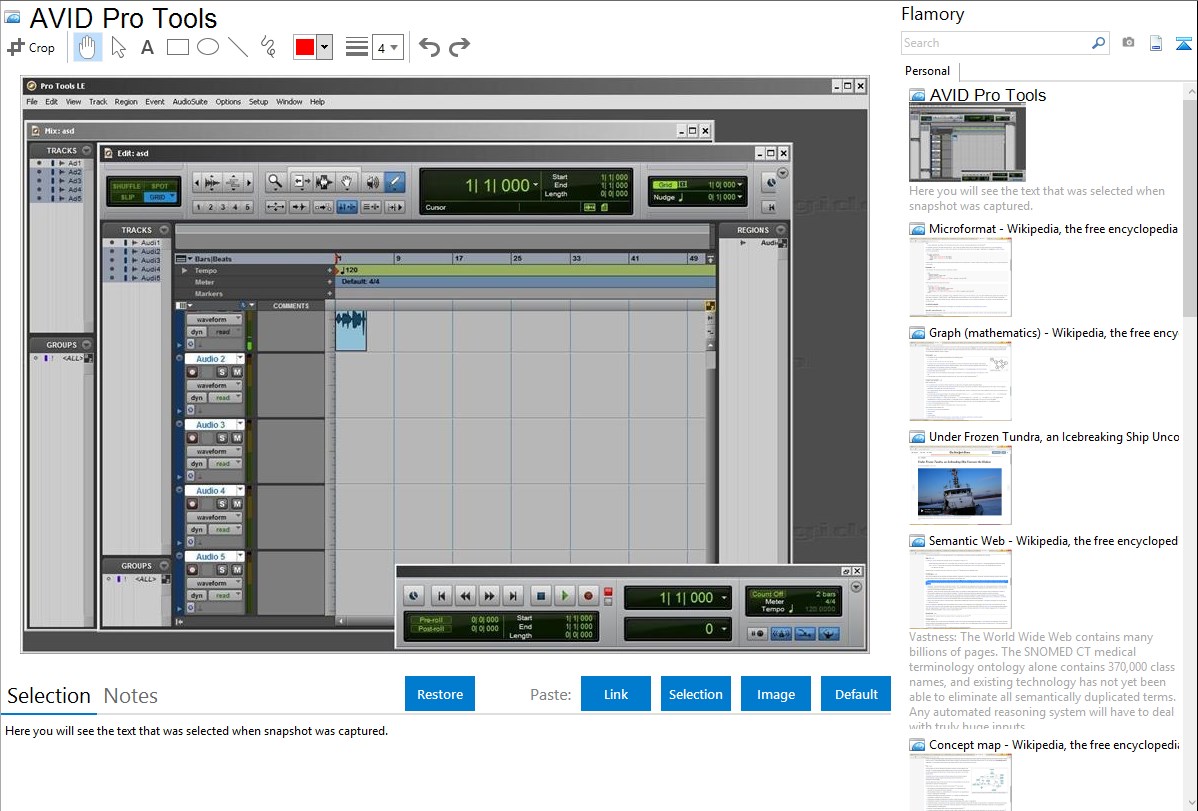Open the color picker dropdown arrow
This screenshot has width=1198, height=811.
[325, 47]
